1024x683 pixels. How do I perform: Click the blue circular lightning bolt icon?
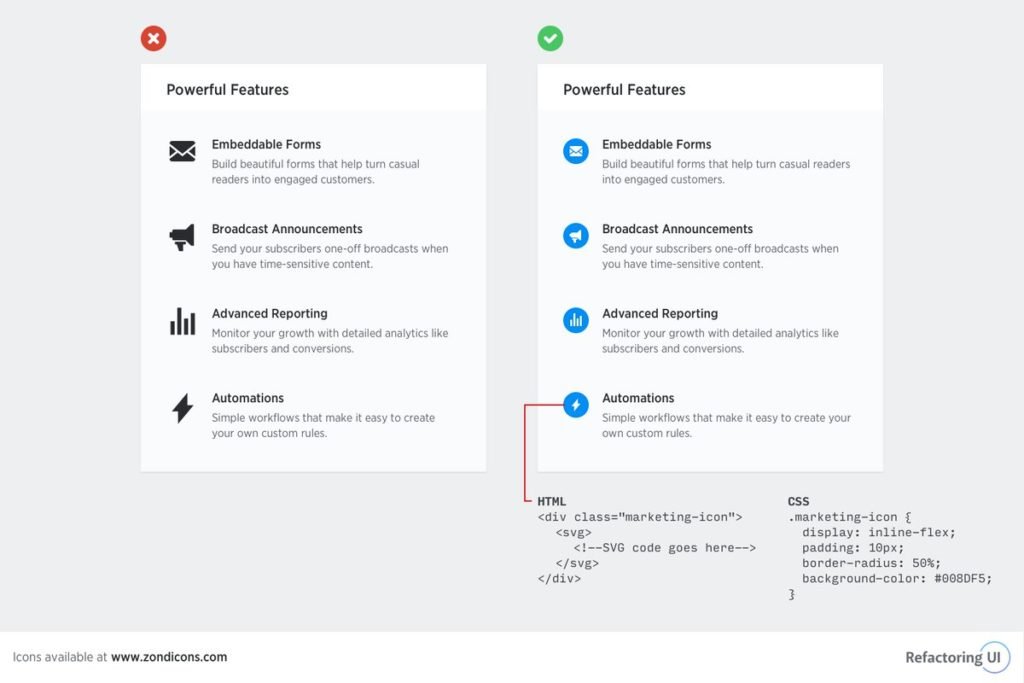pyautogui.click(x=575, y=405)
